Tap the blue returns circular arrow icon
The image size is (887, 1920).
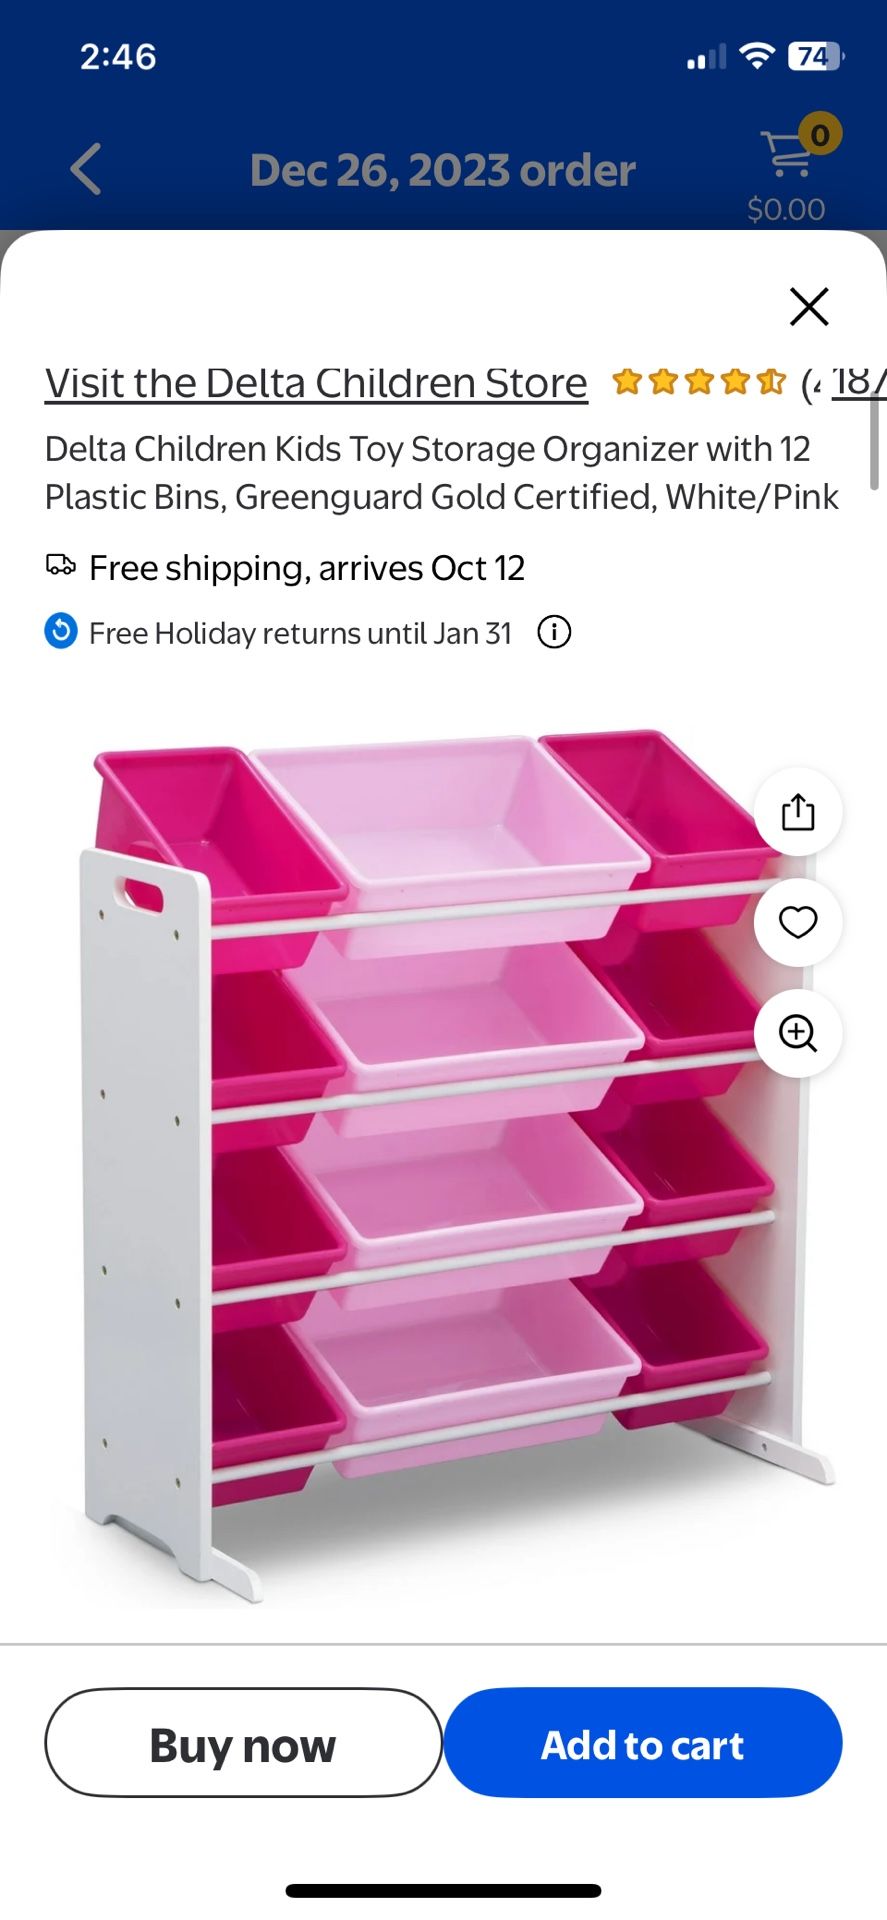[61, 632]
